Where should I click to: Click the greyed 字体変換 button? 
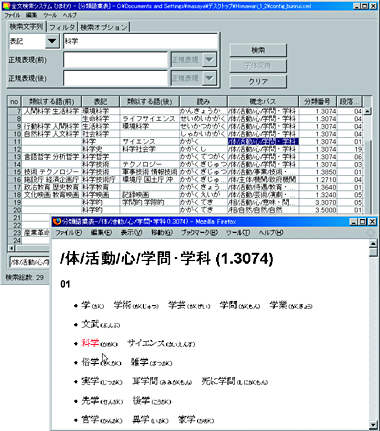(258, 66)
